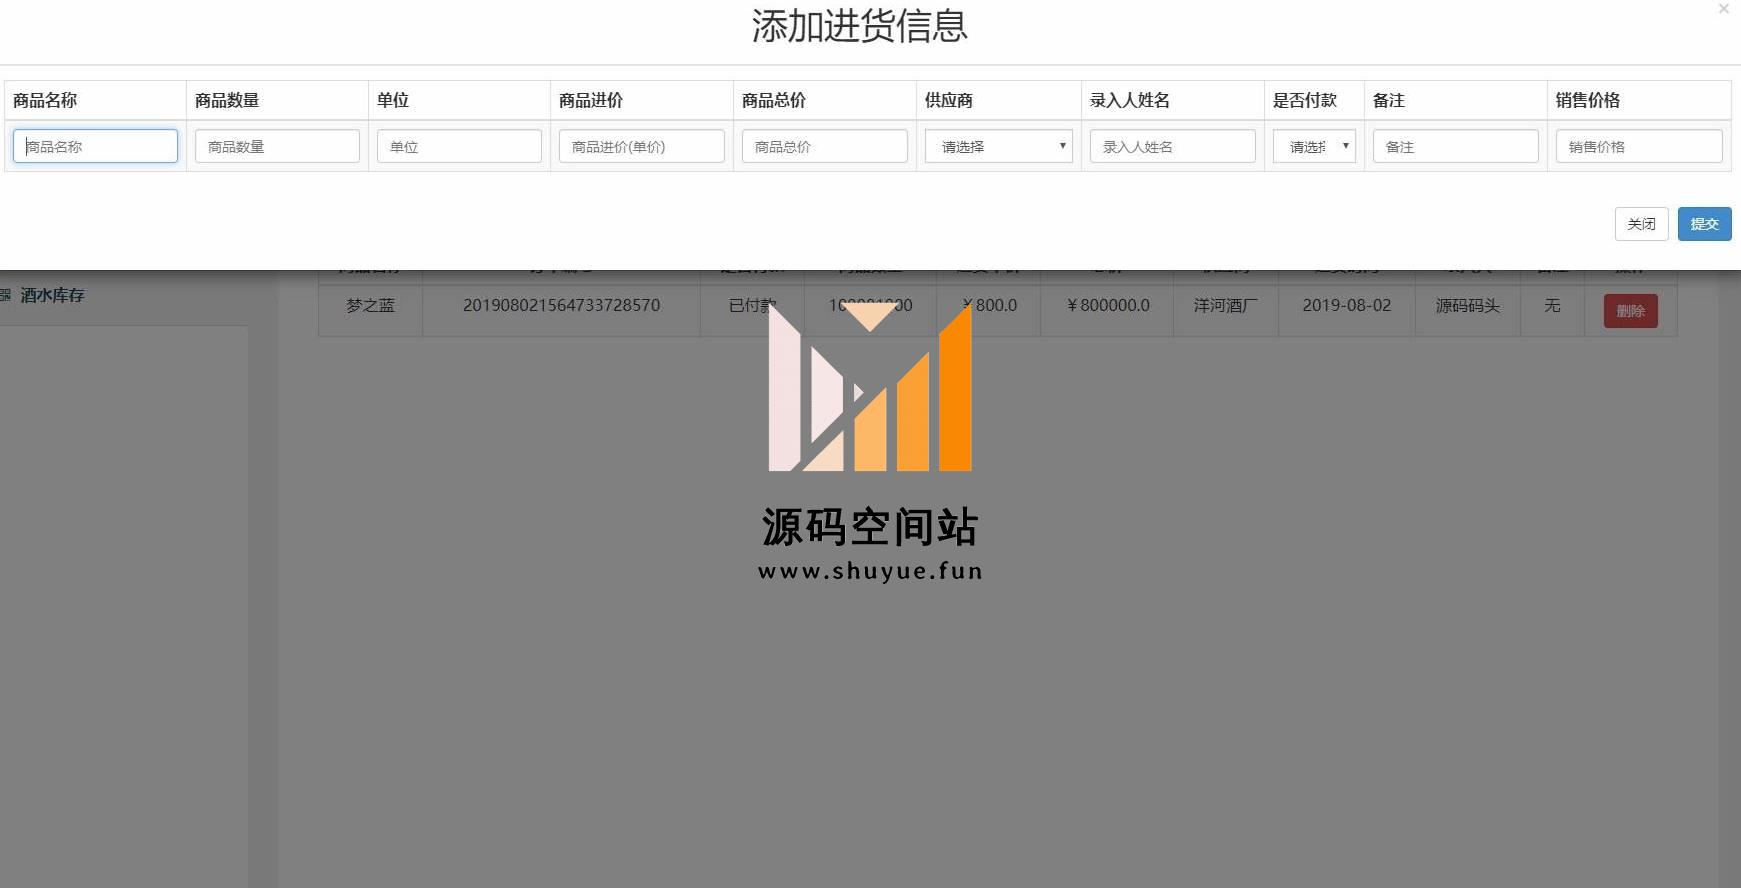The width and height of the screenshot is (1741, 888).
Task: Click the 无 remark cell
Action: tap(1552, 305)
